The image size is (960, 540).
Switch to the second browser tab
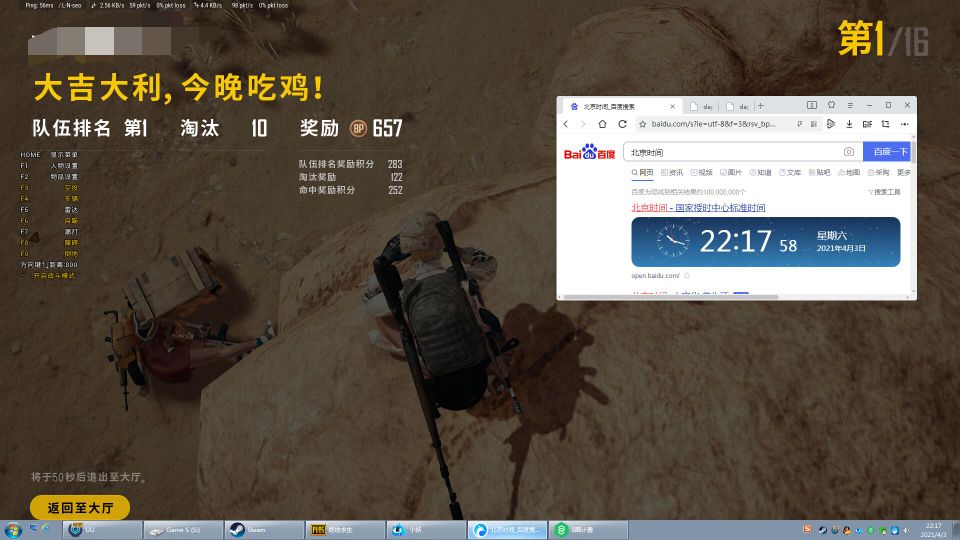pos(702,107)
